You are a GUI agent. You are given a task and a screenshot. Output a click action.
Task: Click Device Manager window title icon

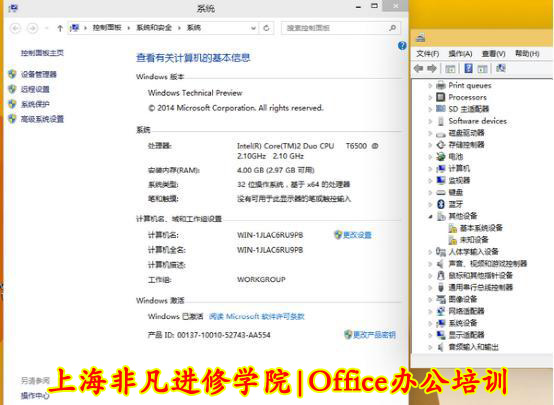pos(420,37)
